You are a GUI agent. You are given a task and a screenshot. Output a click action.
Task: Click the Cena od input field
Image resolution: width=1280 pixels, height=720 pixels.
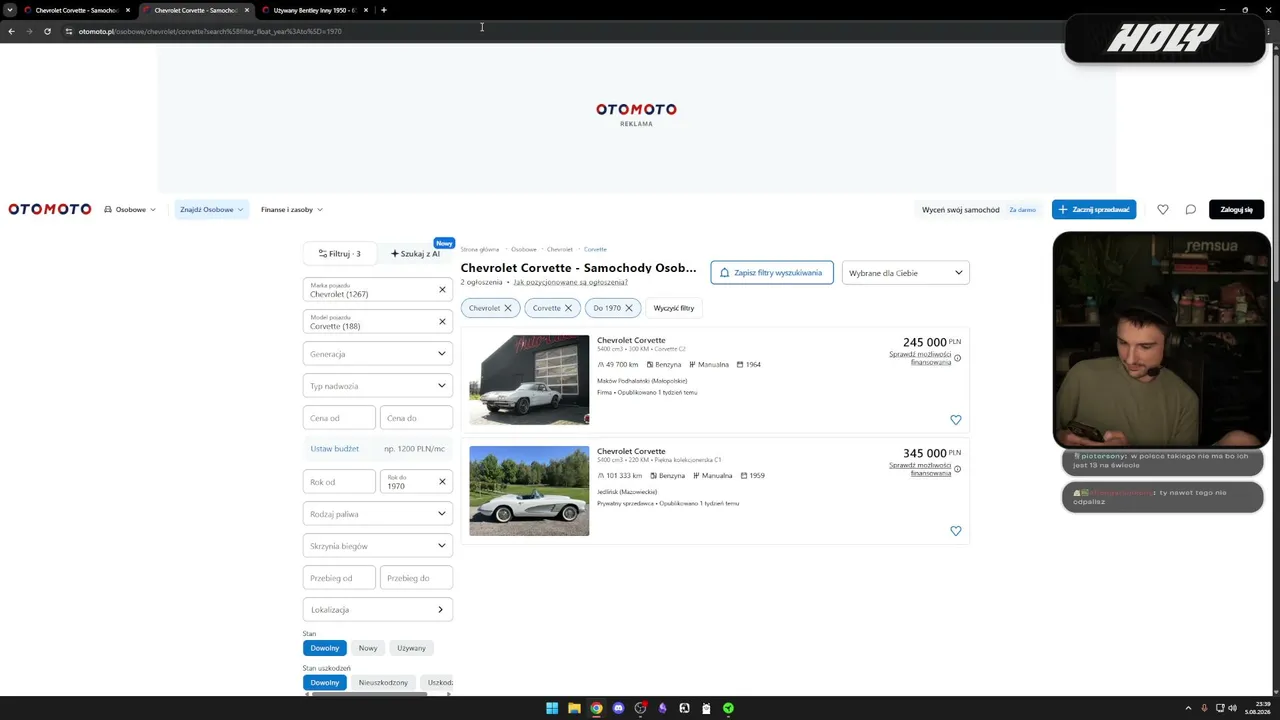[339, 418]
